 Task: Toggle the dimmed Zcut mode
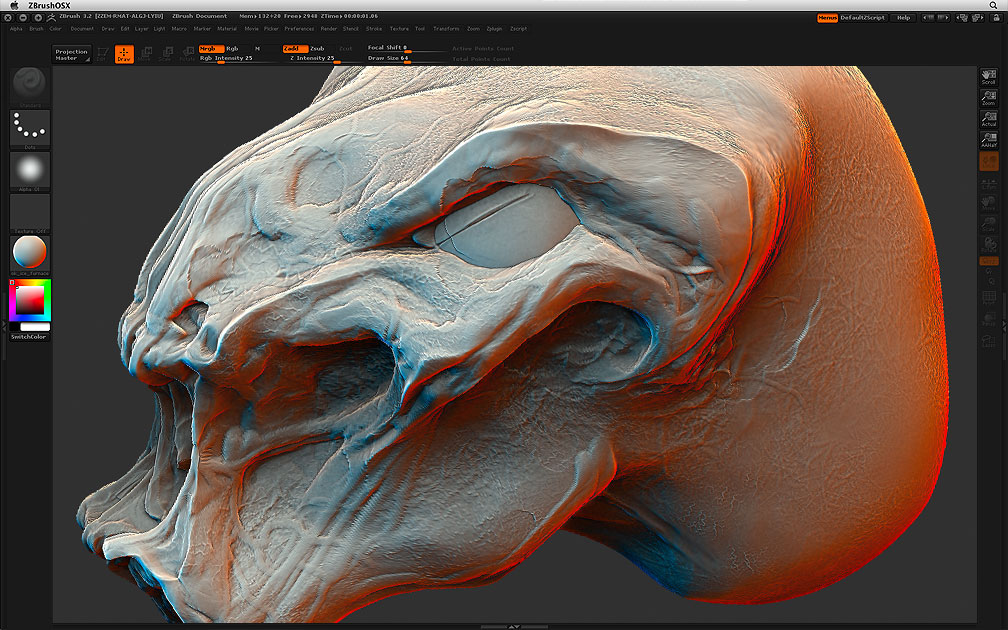(x=346, y=49)
